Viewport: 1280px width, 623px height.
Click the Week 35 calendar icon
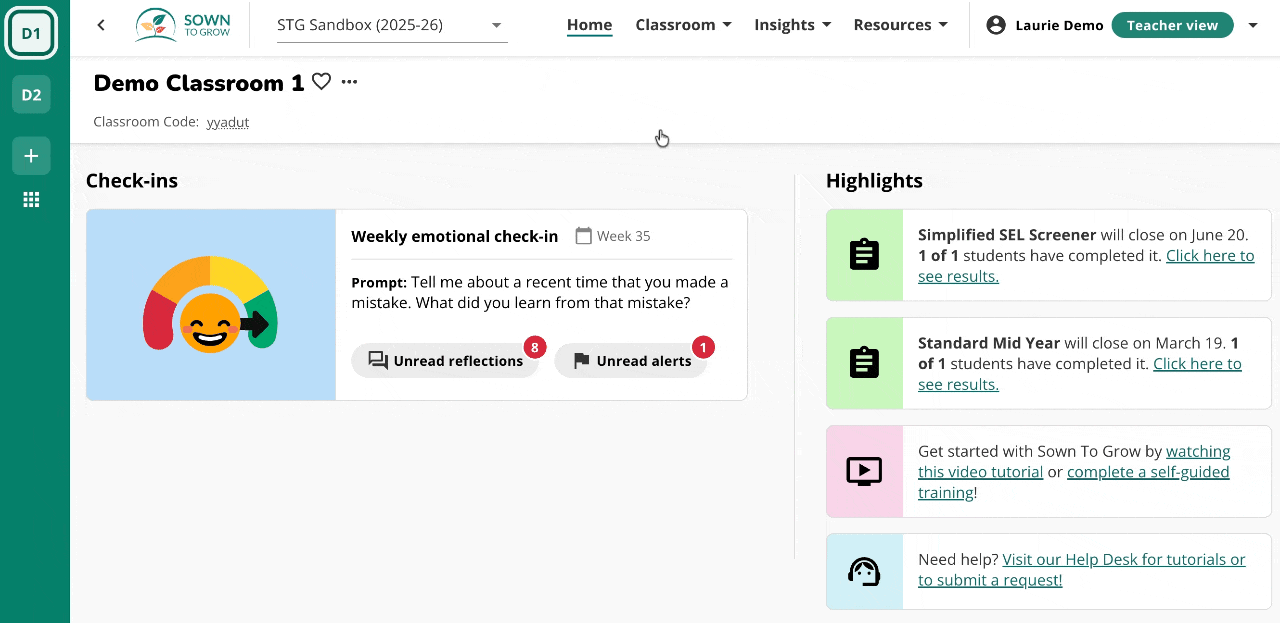pyautogui.click(x=584, y=236)
